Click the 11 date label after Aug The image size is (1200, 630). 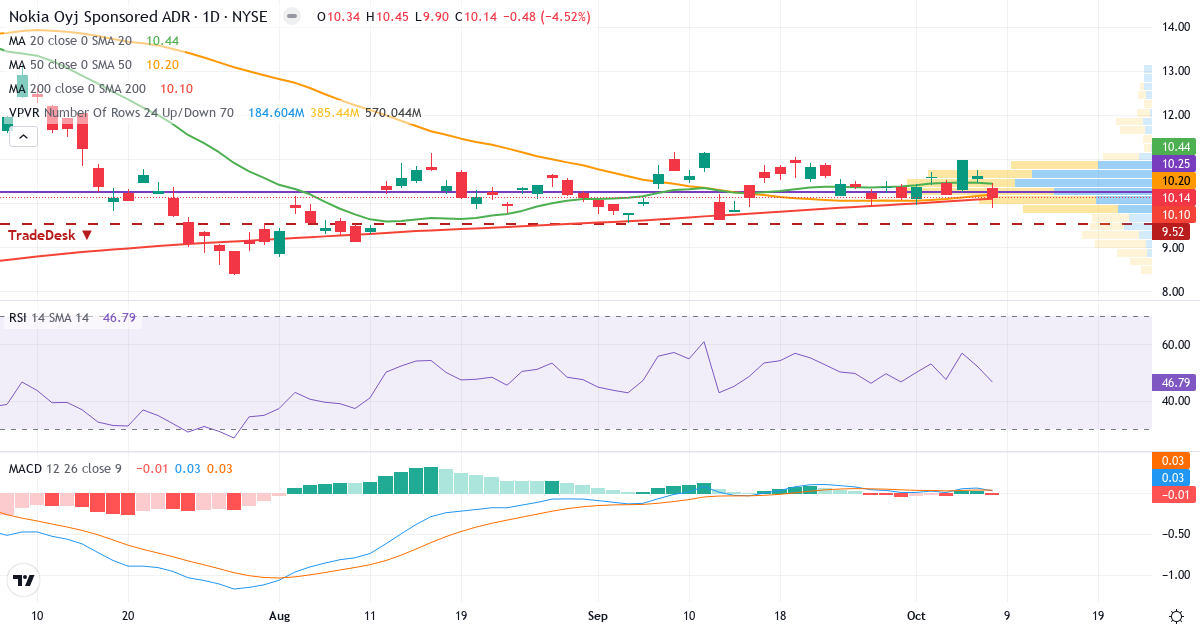(x=370, y=616)
